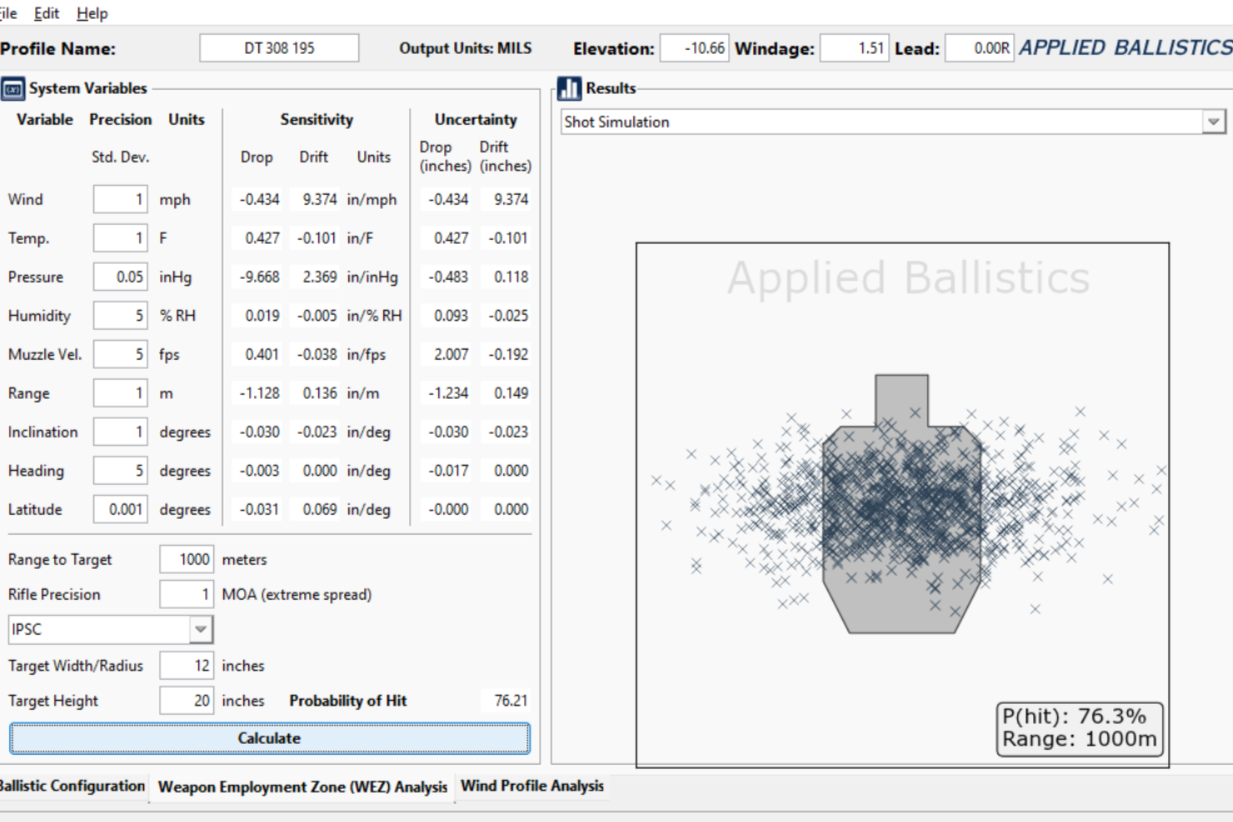Click the Range to Target field
This screenshot has width=1233, height=822.
187,559
